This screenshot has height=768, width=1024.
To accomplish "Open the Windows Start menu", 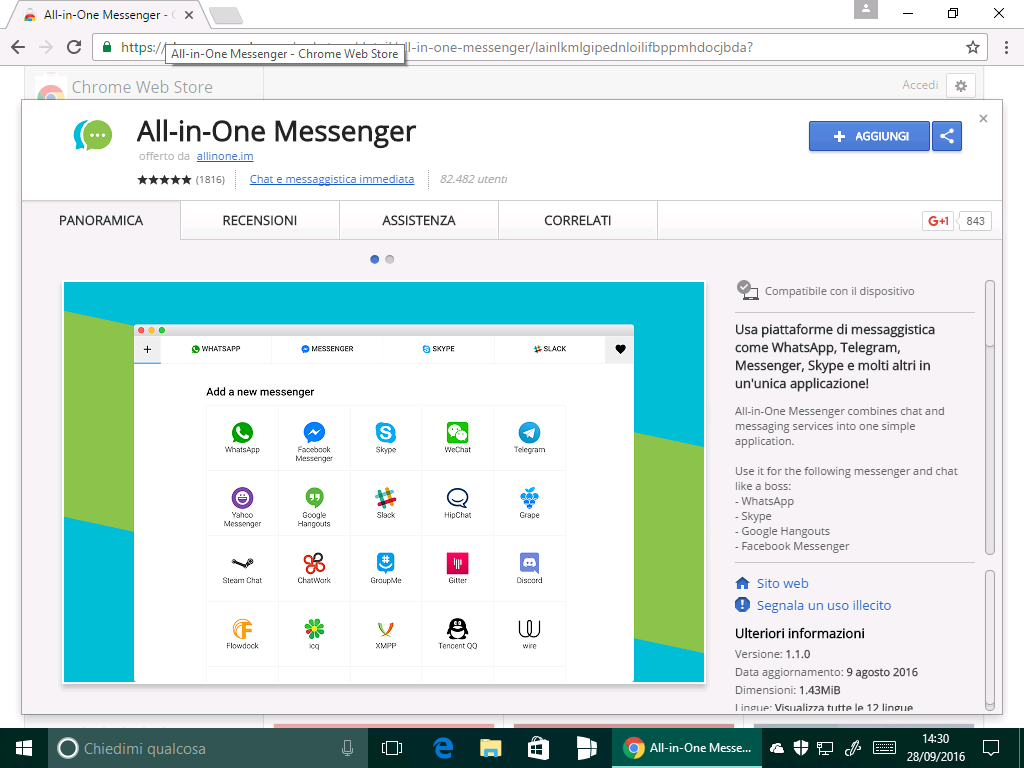I will [x=24, y=748].
